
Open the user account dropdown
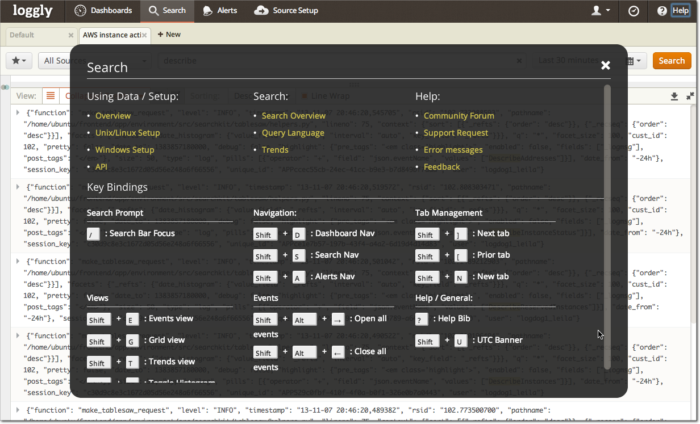click(601, 11)
